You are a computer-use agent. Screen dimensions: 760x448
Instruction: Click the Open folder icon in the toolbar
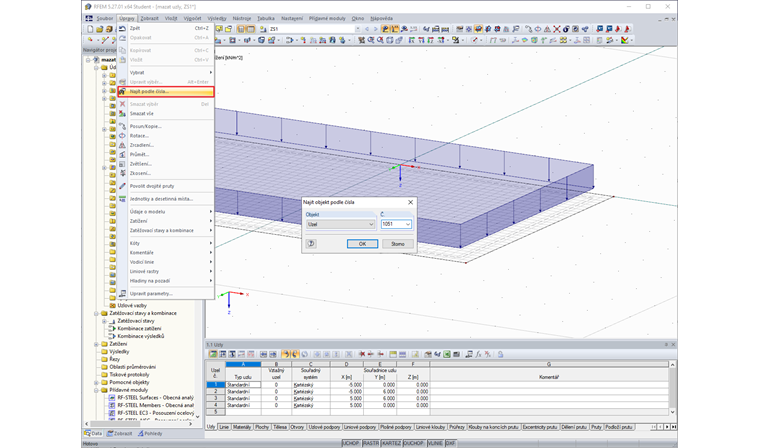point(99,29)
